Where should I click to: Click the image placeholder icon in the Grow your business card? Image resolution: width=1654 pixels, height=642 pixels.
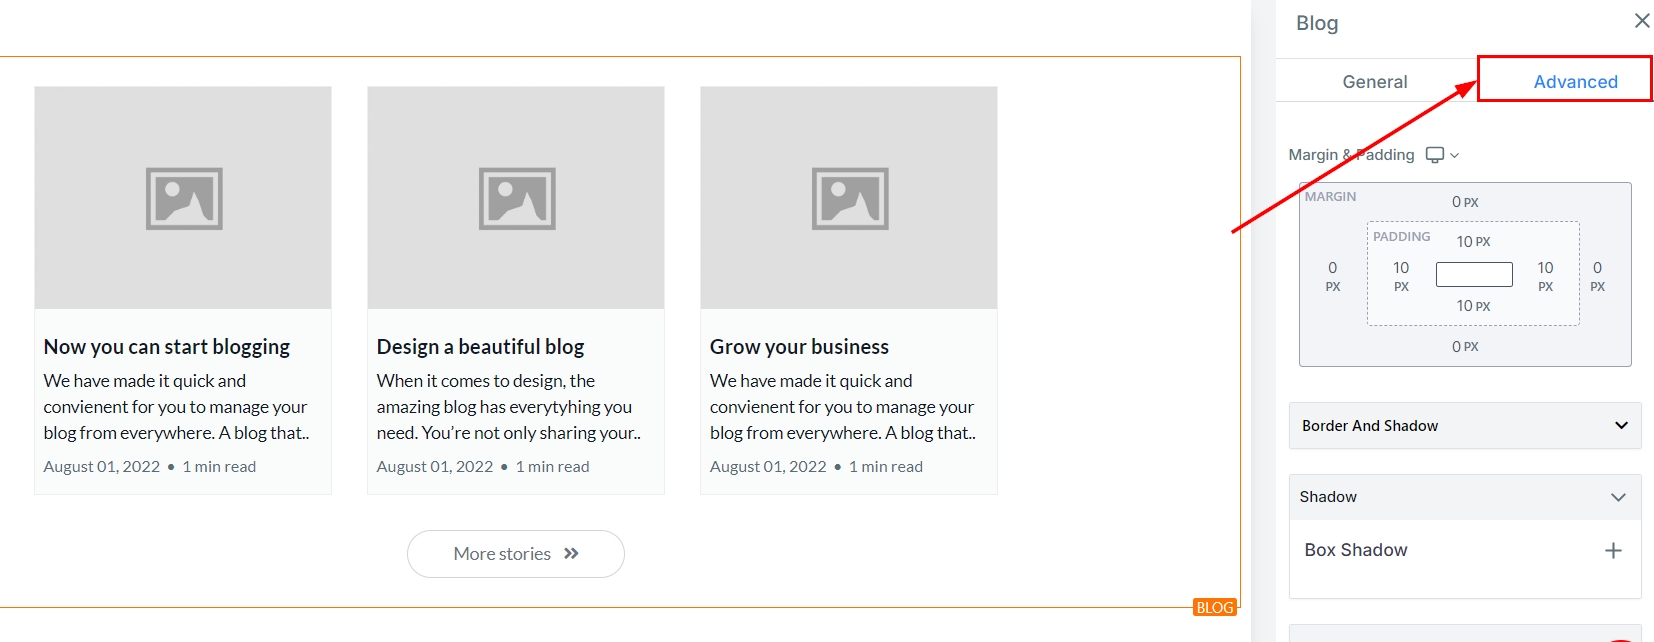850,198
